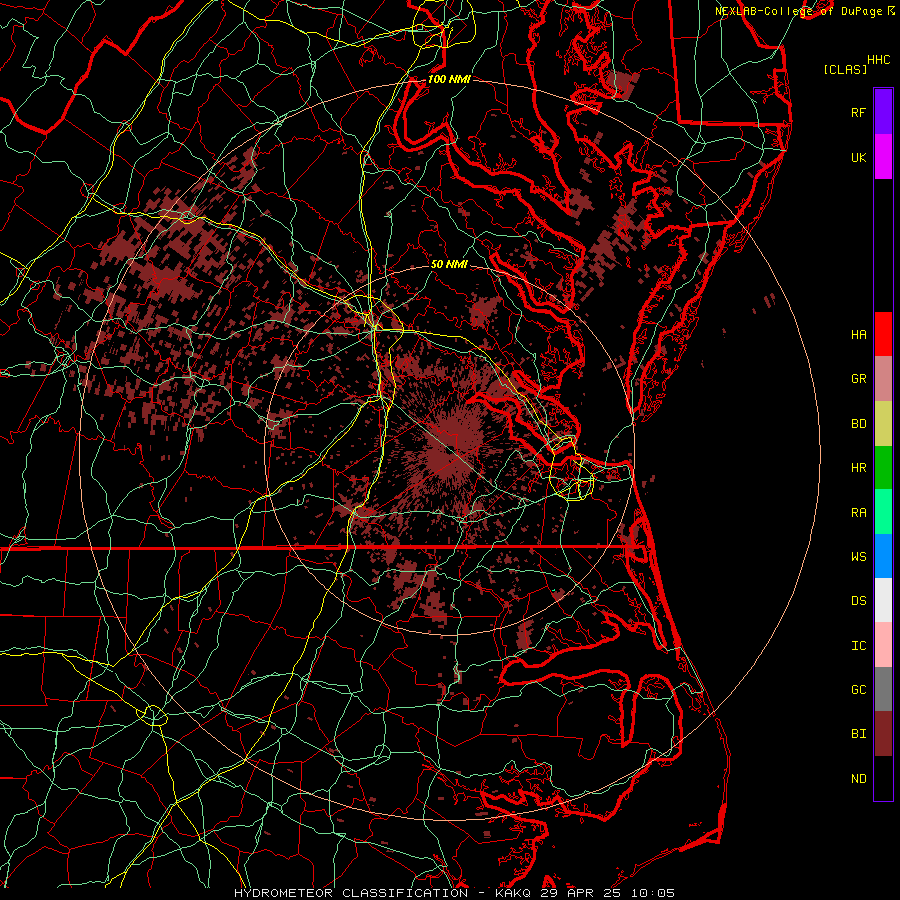This screenshot has width=900, height=900.
Task: Click the RF purple legend swatch
Action: point(883,112)
